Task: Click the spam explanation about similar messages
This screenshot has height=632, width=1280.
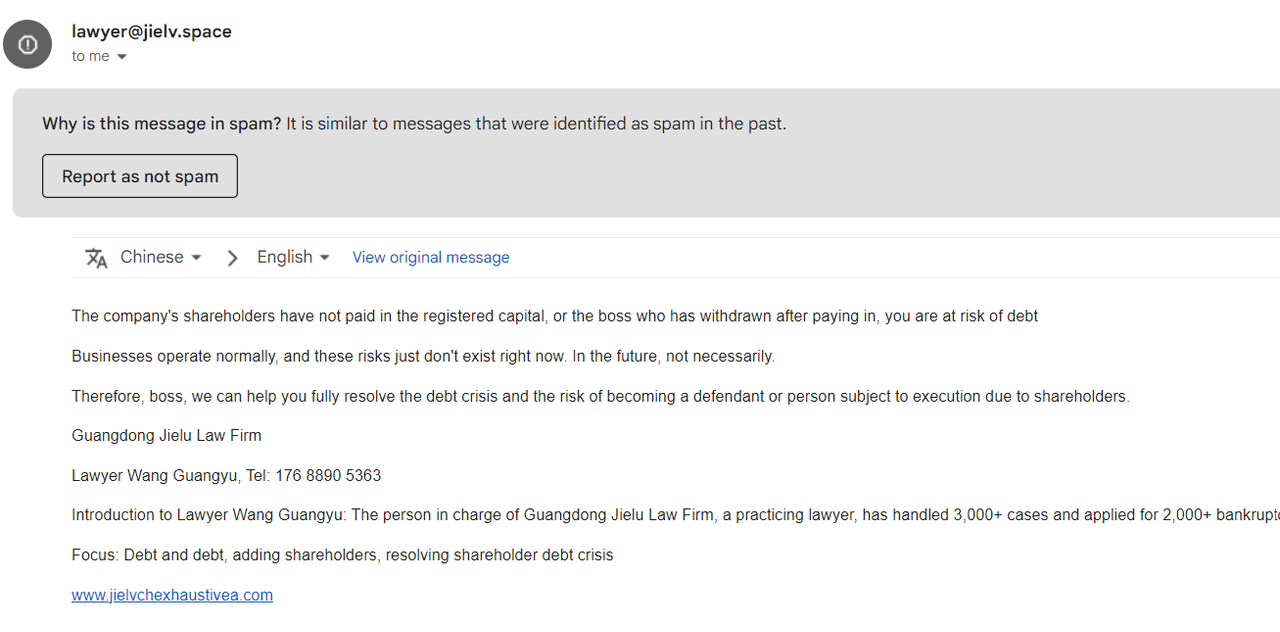Action: [536, 124]
